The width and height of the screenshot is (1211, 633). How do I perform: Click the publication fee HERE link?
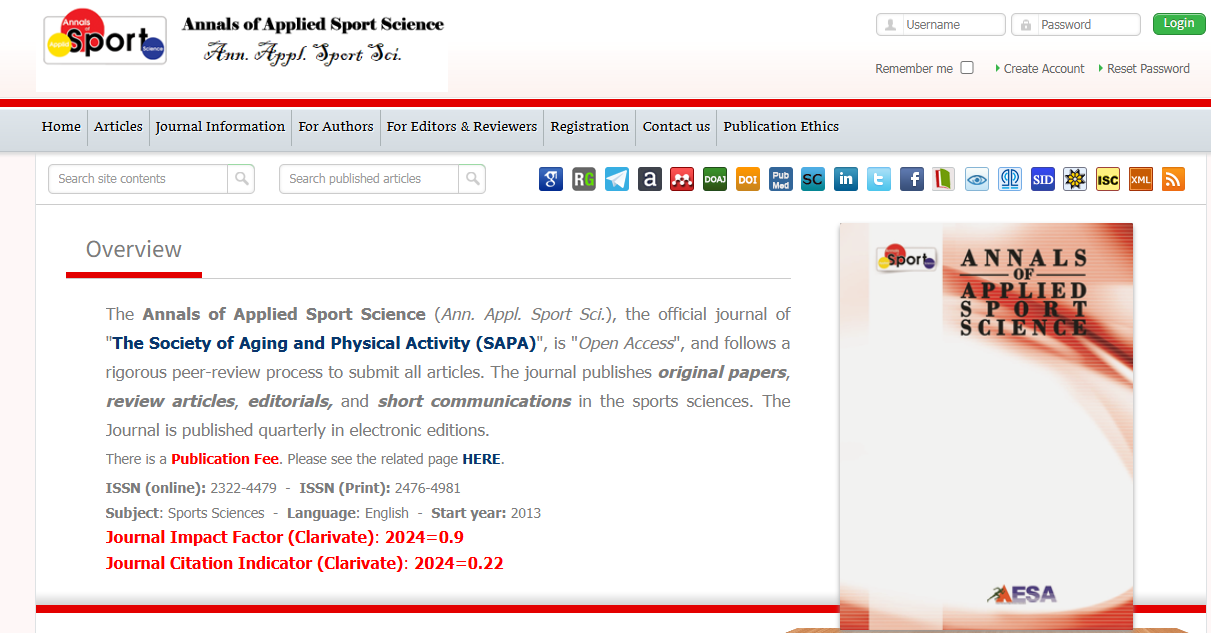481,460
